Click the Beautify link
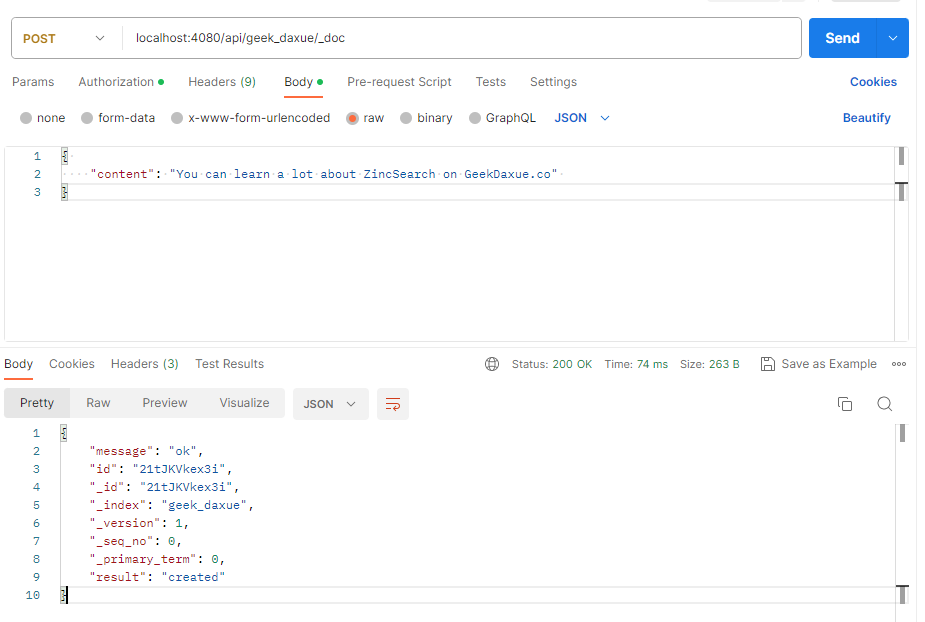This screenshot has width=925, height=622. [866, 118]
